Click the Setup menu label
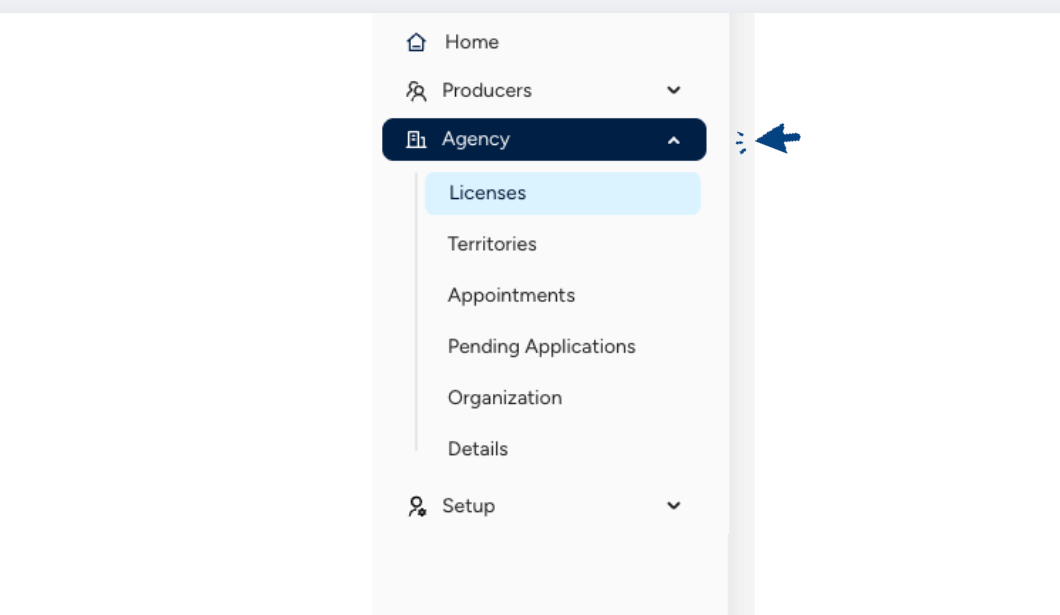 coord(468,506)
